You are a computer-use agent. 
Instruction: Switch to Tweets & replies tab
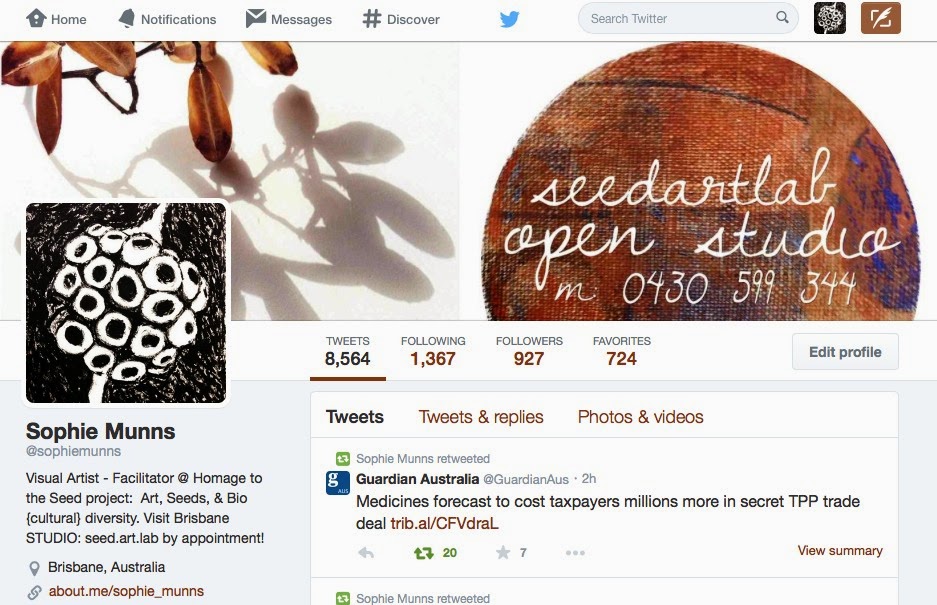[x=480, y=417]
